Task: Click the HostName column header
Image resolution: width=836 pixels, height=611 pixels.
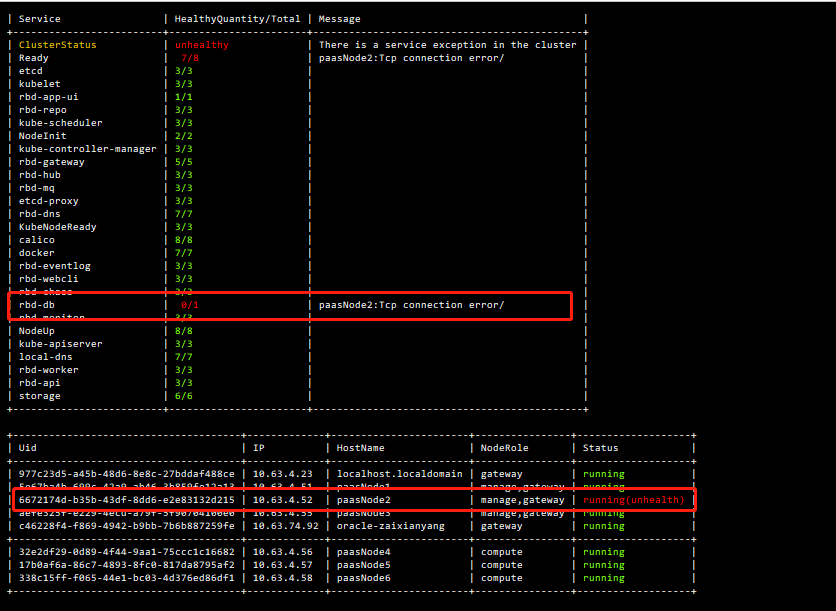Action: coord(360,448)
